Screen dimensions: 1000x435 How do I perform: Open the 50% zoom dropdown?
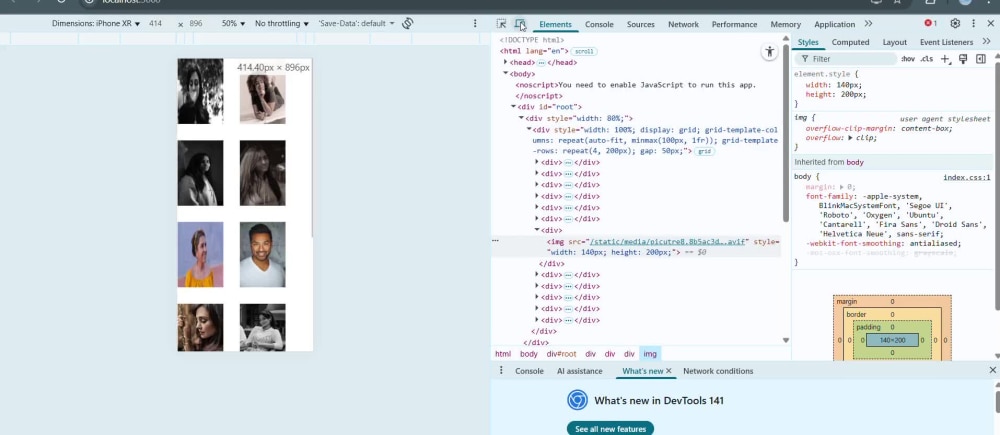[233, 24]
